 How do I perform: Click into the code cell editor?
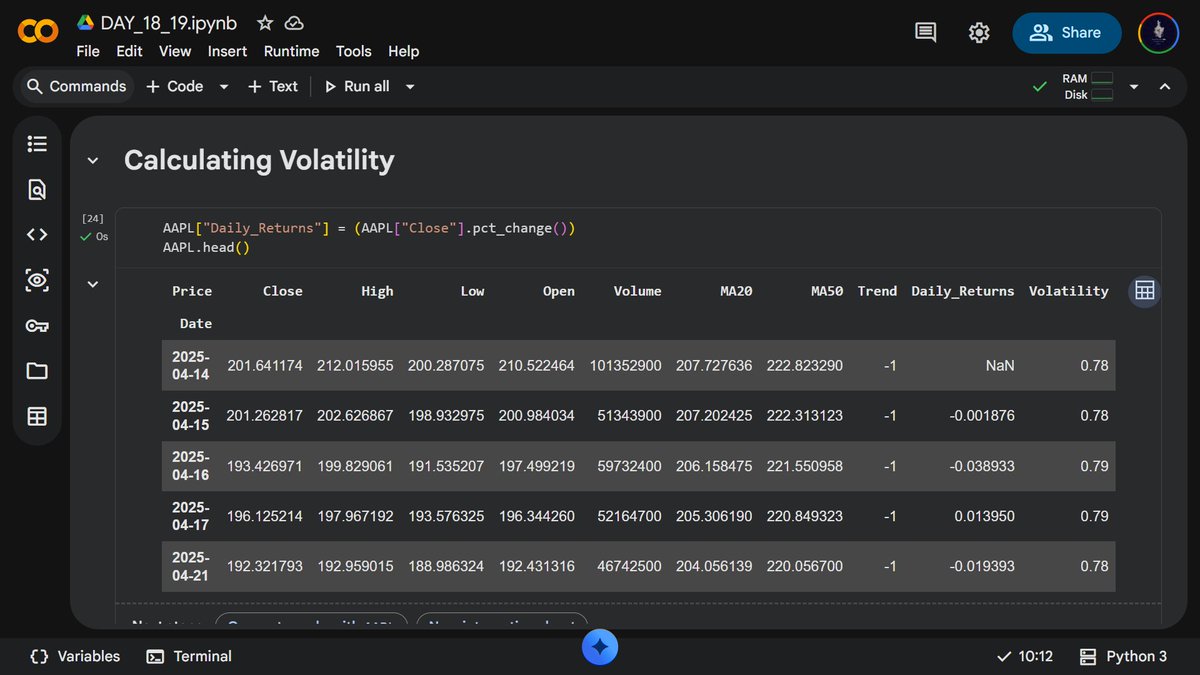(x=638, y=238)
